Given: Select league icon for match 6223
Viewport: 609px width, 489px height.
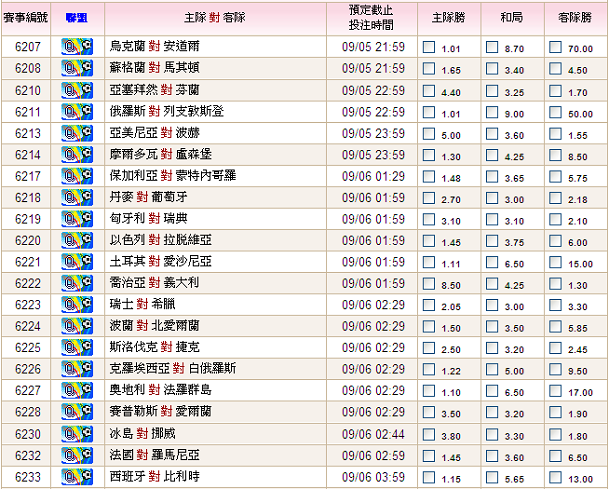Looking at the screenshot, I should [x=77, y=305].
